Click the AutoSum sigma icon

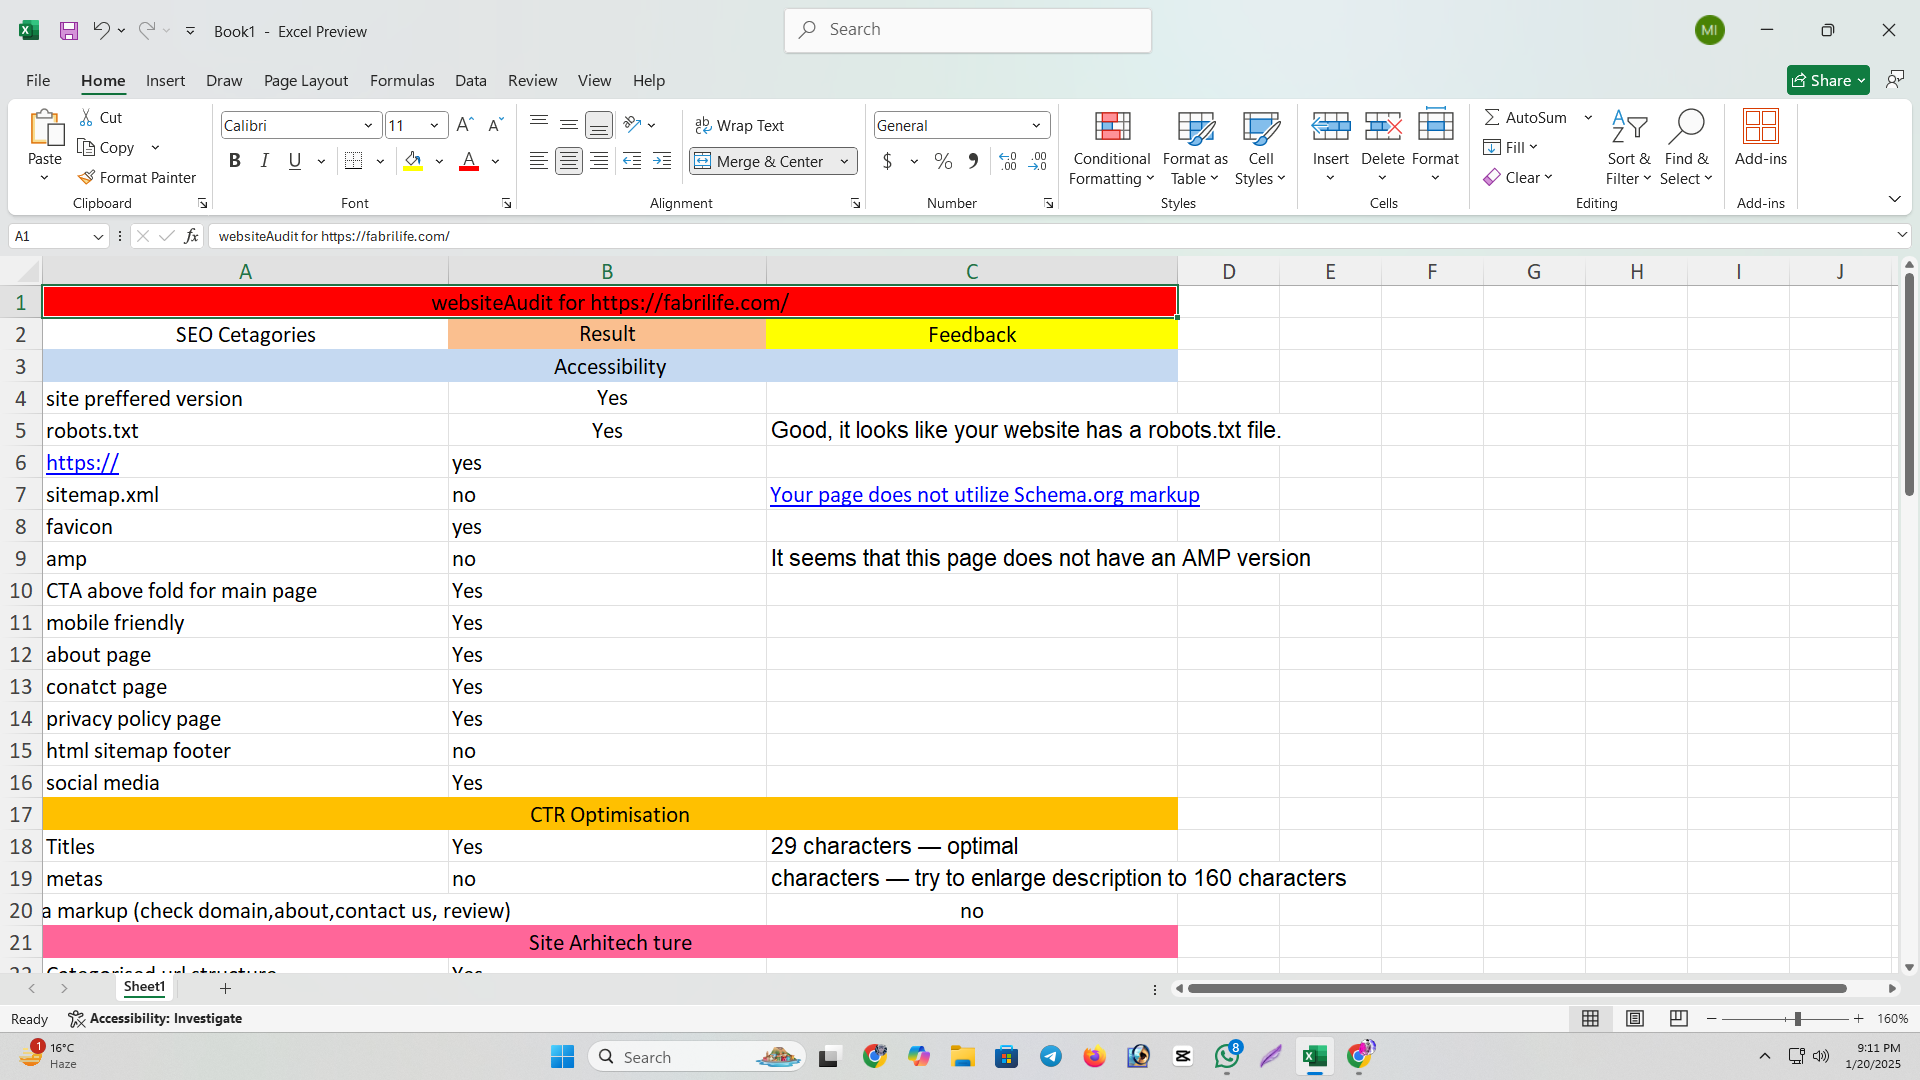[1492, 117]
